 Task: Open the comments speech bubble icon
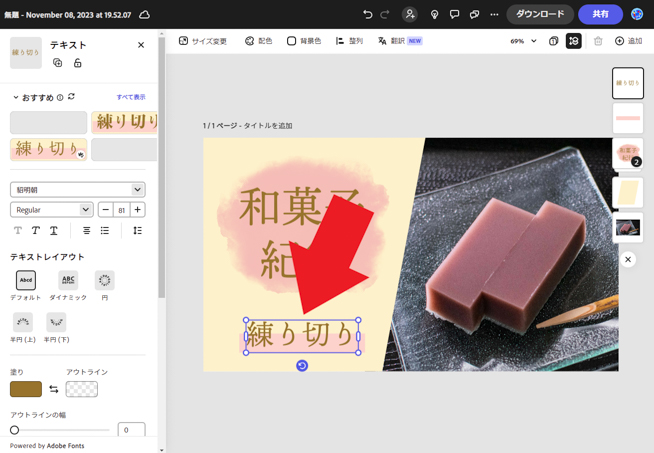click(x=454, y=15)
